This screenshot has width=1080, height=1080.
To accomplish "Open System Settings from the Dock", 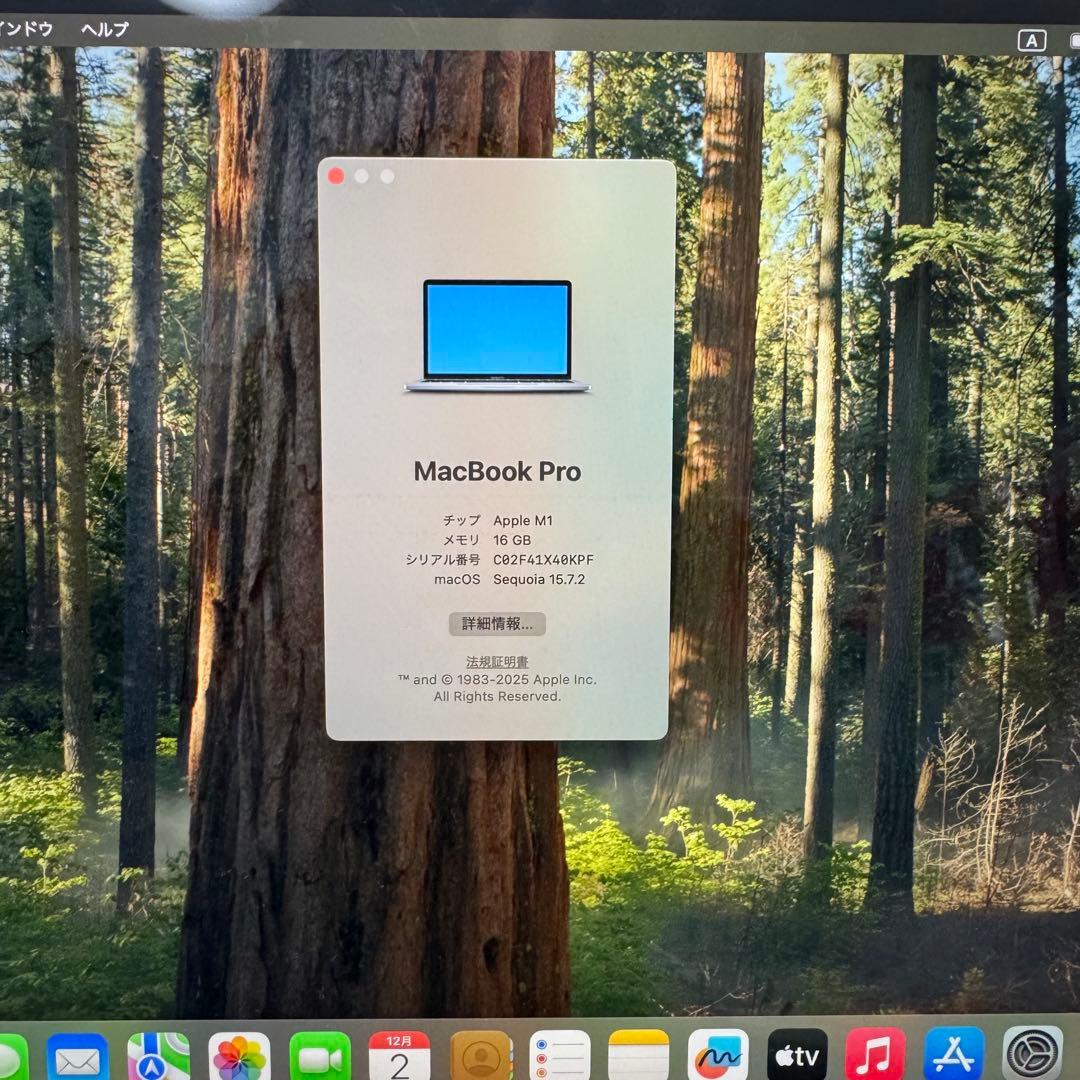I will [x=1032, y=1056].
